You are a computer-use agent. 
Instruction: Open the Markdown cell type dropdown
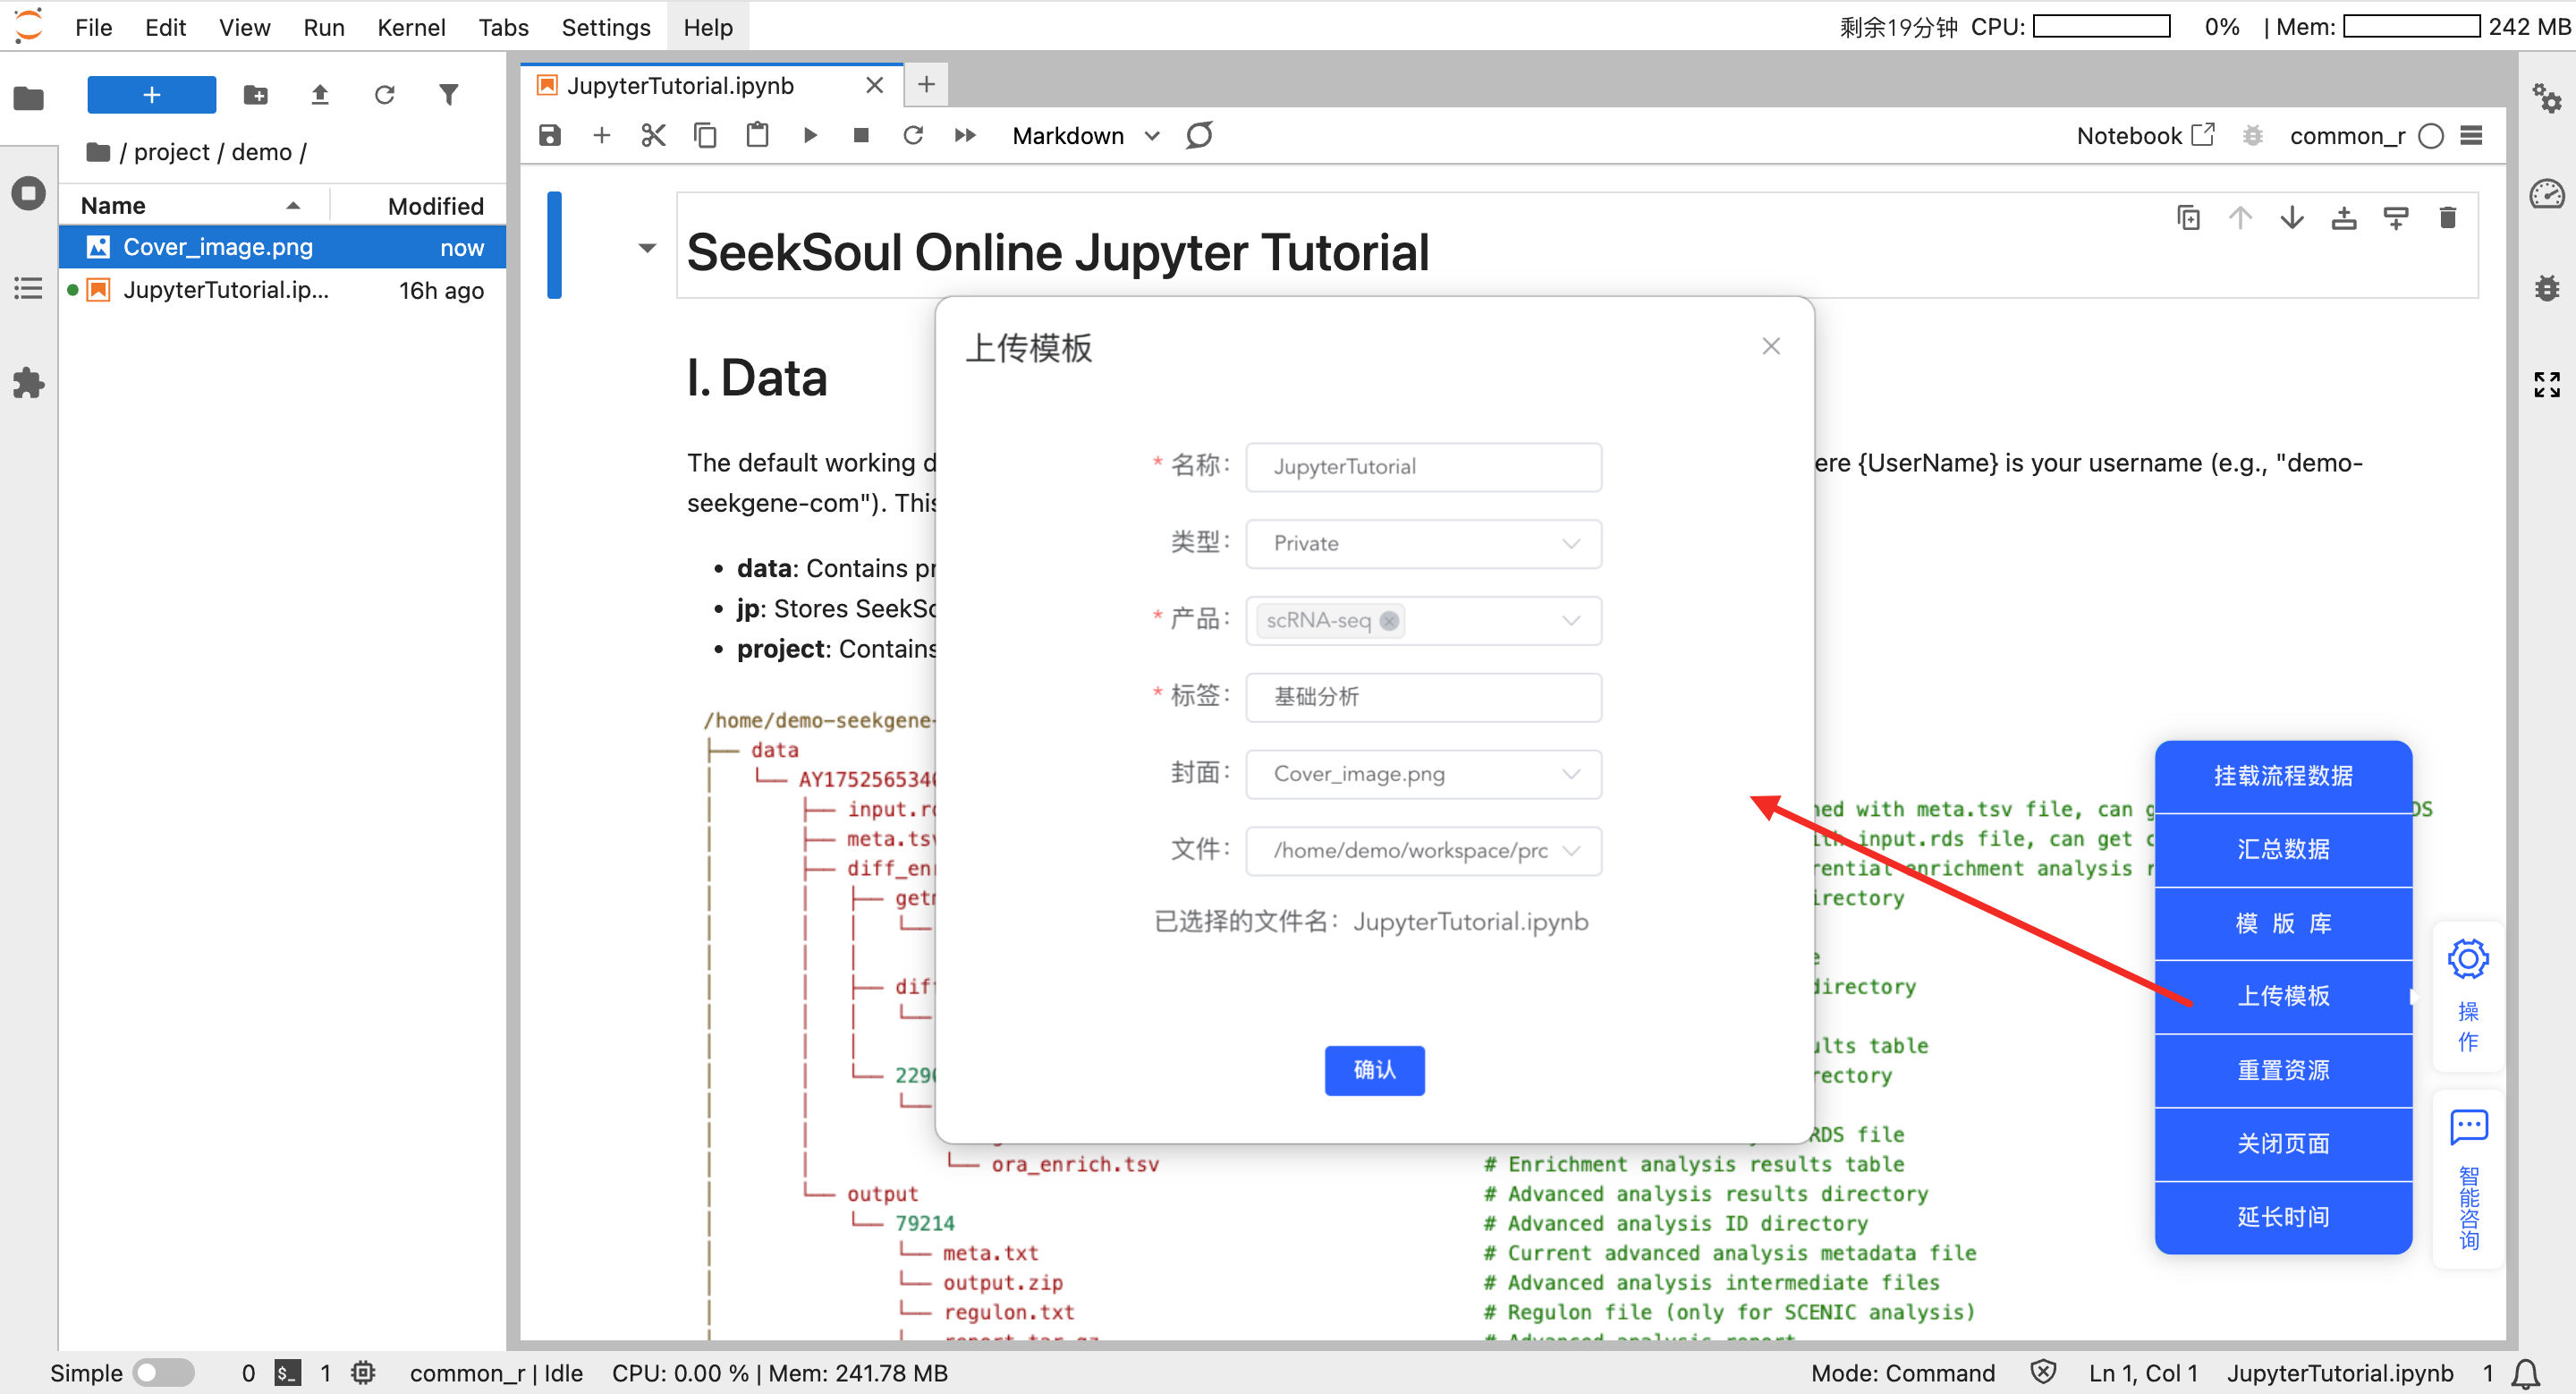click(1085, 135)
